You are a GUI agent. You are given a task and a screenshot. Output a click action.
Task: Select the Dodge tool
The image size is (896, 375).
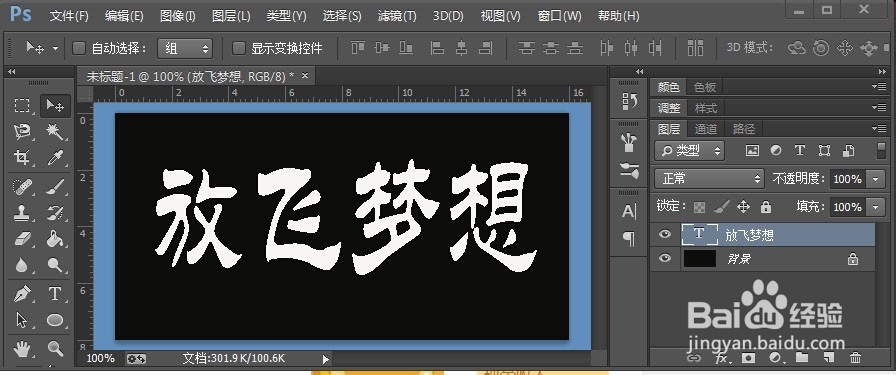pos(55,265)
